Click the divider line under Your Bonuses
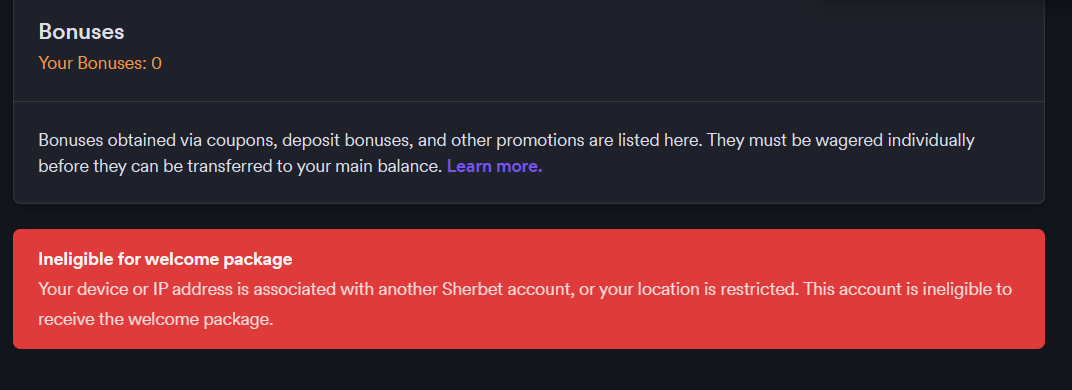 click(528, 101)
